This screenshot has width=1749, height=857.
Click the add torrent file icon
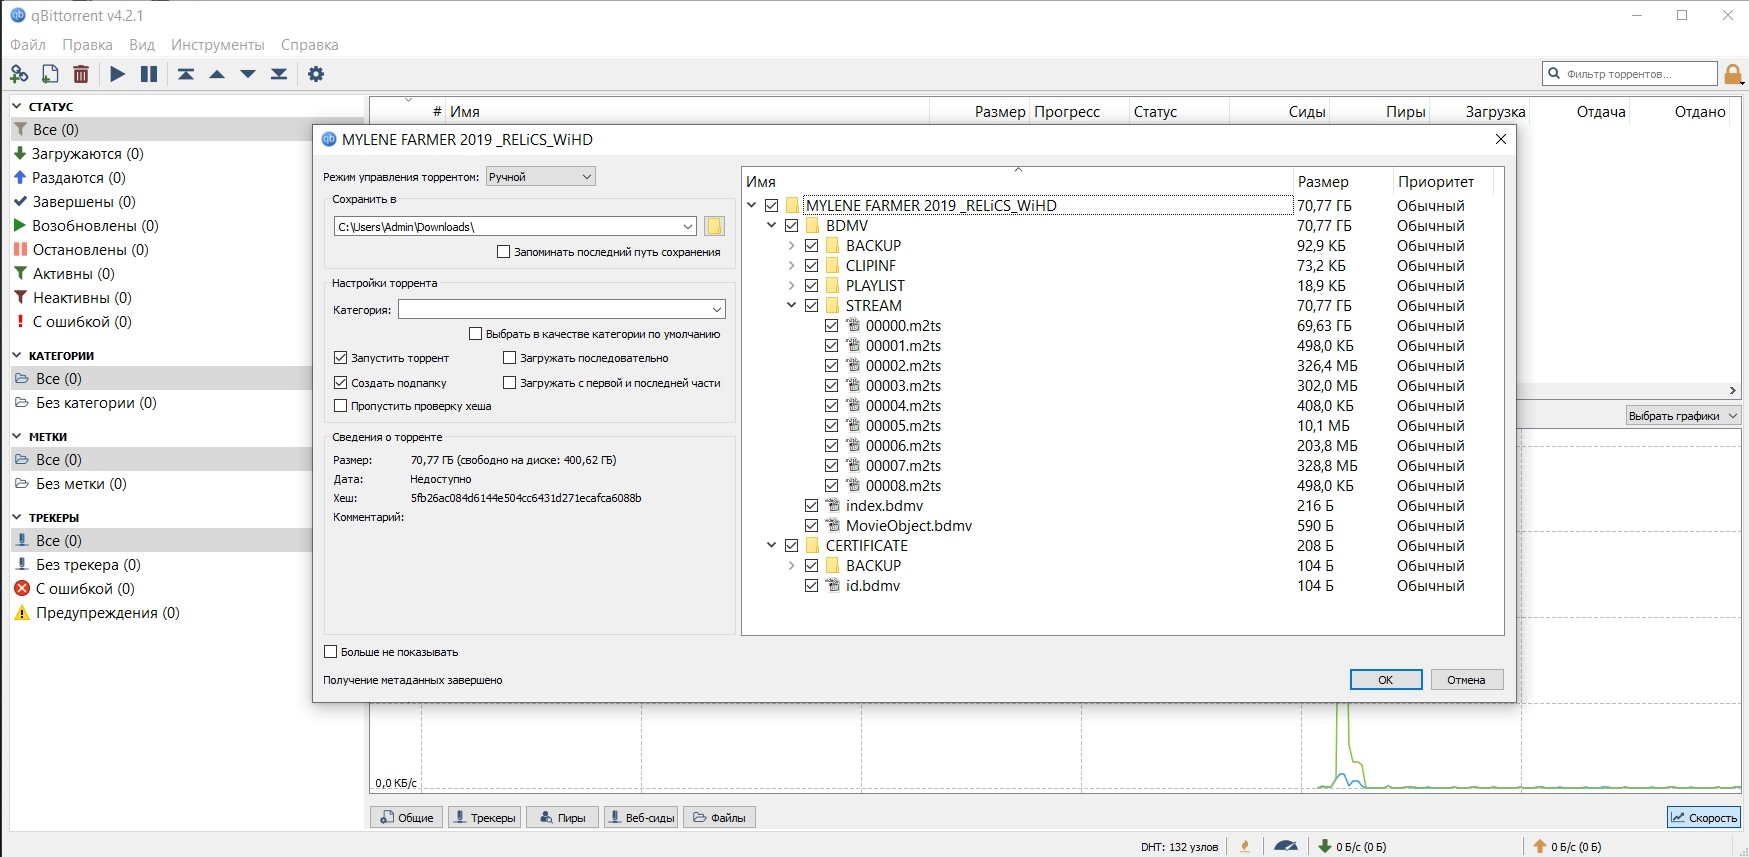click(x=50, y=74)
